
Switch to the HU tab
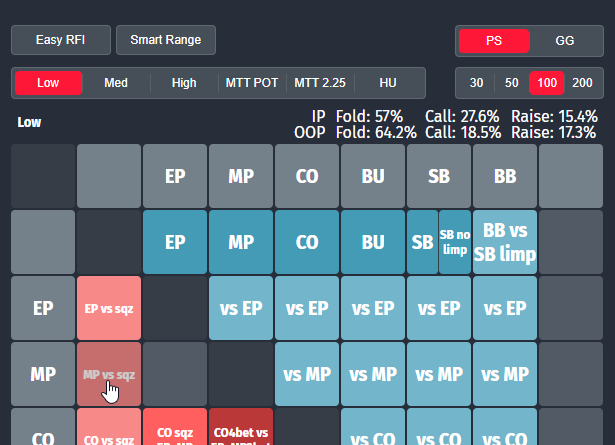pyautogui.click(x=388, y=83)
